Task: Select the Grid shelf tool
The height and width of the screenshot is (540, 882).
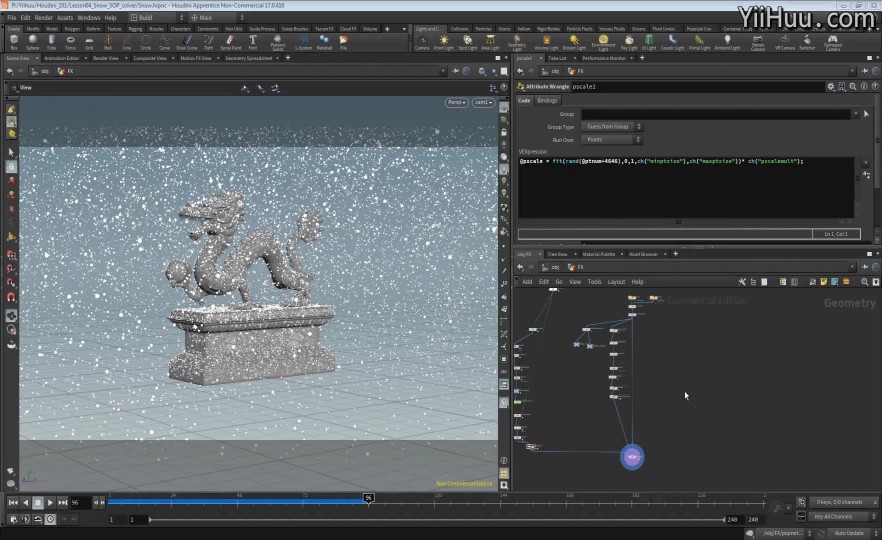Action: (89, 42)
